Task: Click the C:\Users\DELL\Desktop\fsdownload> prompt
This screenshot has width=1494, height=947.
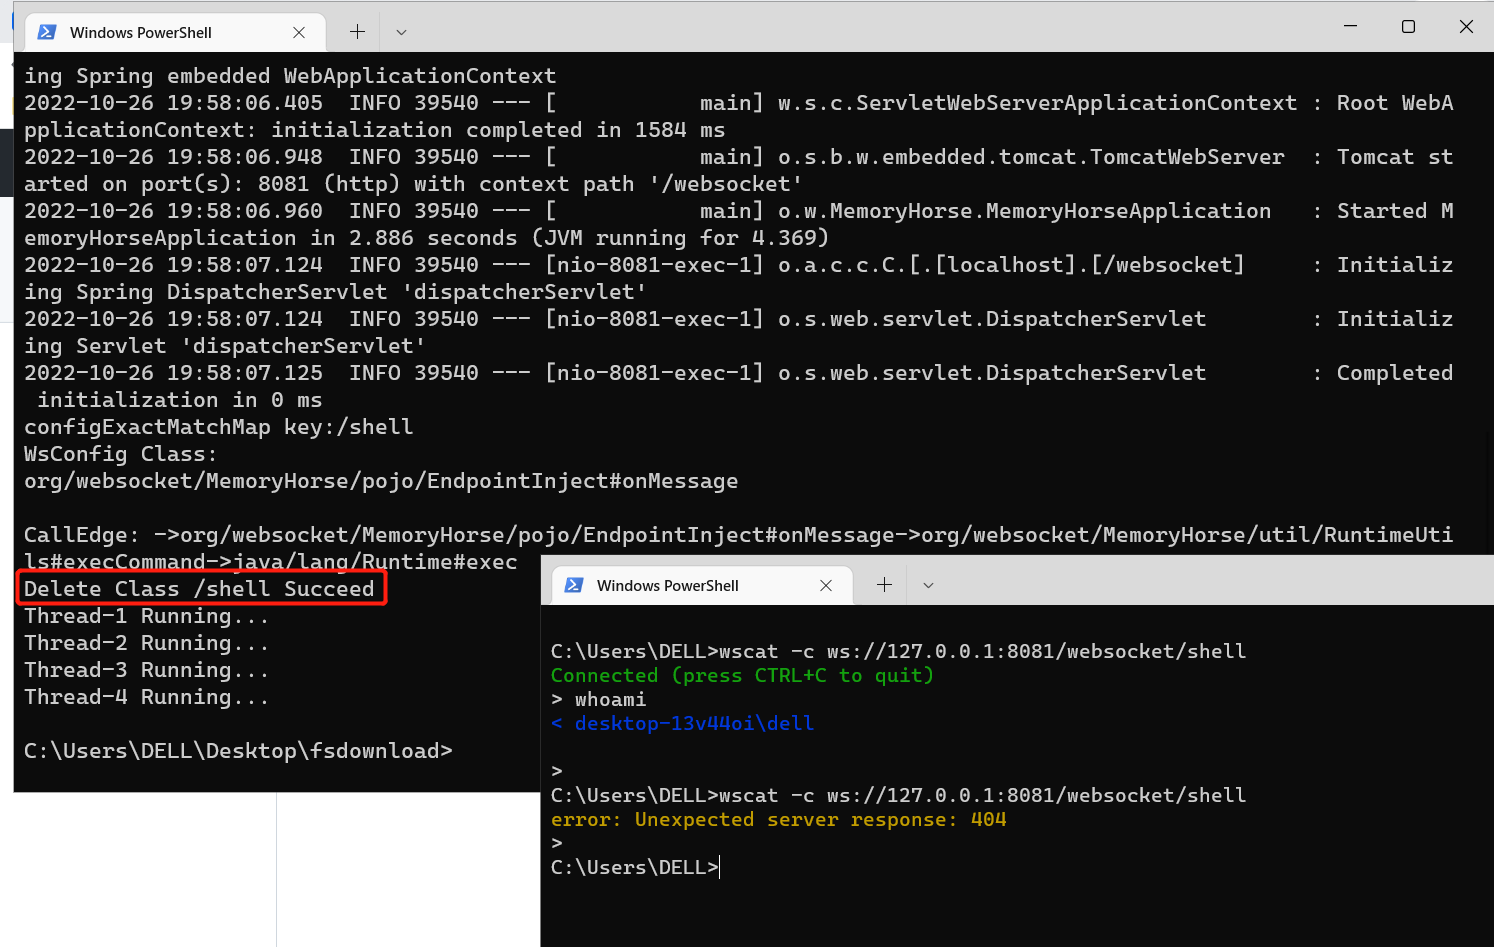Action: [238, 751]
